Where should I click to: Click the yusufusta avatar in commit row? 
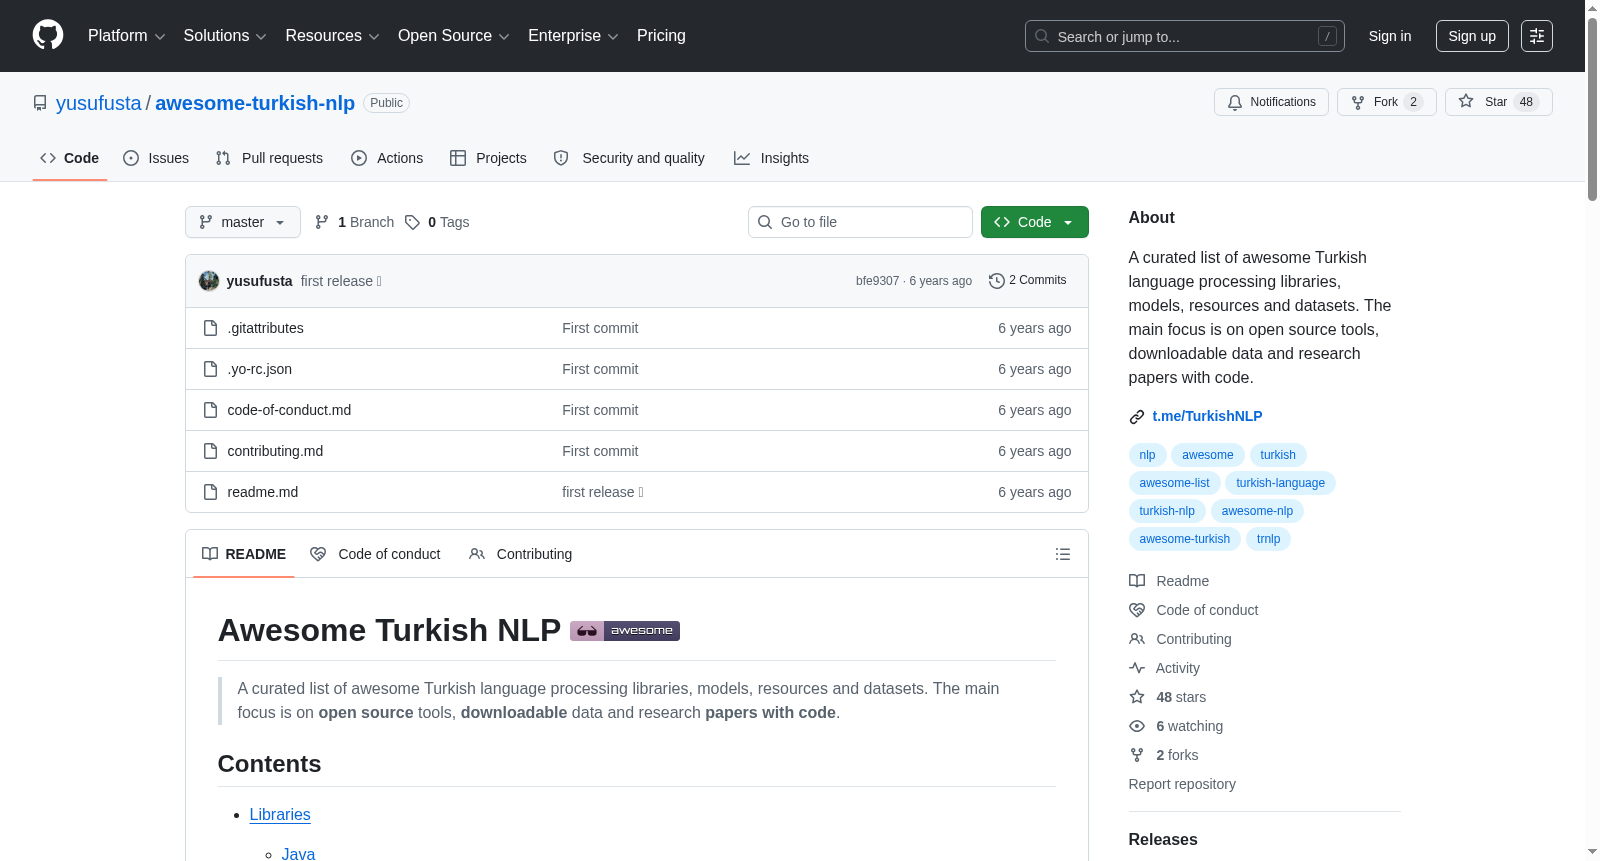209,281
